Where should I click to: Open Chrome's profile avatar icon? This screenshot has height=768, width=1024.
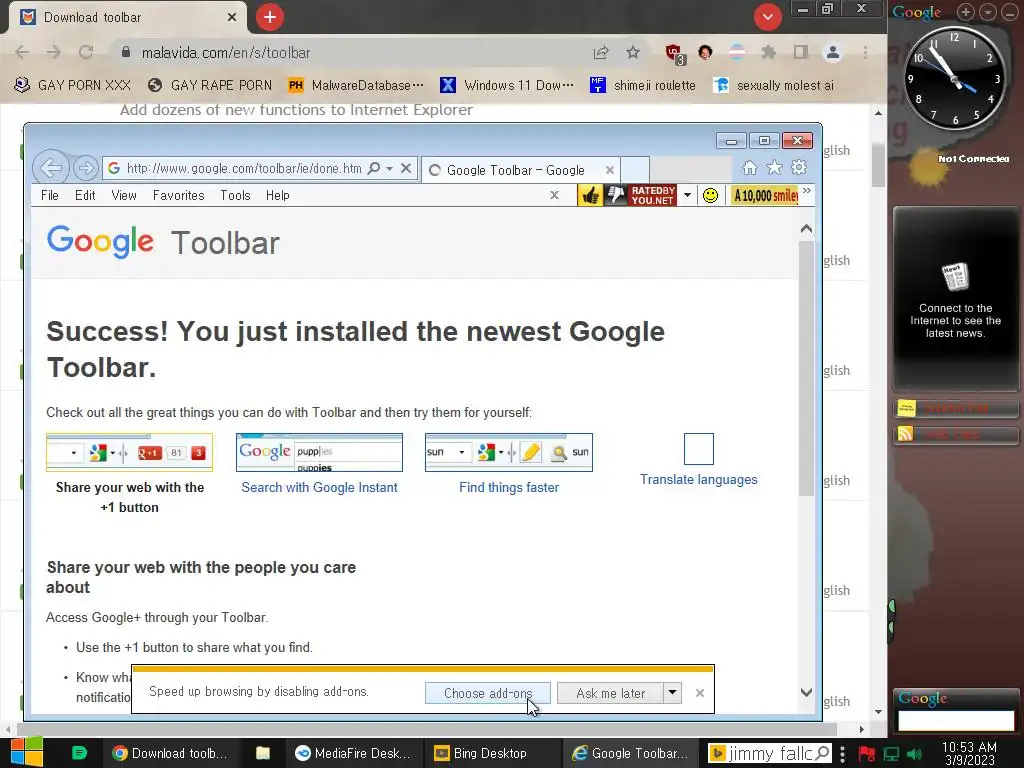click(833, 52)
